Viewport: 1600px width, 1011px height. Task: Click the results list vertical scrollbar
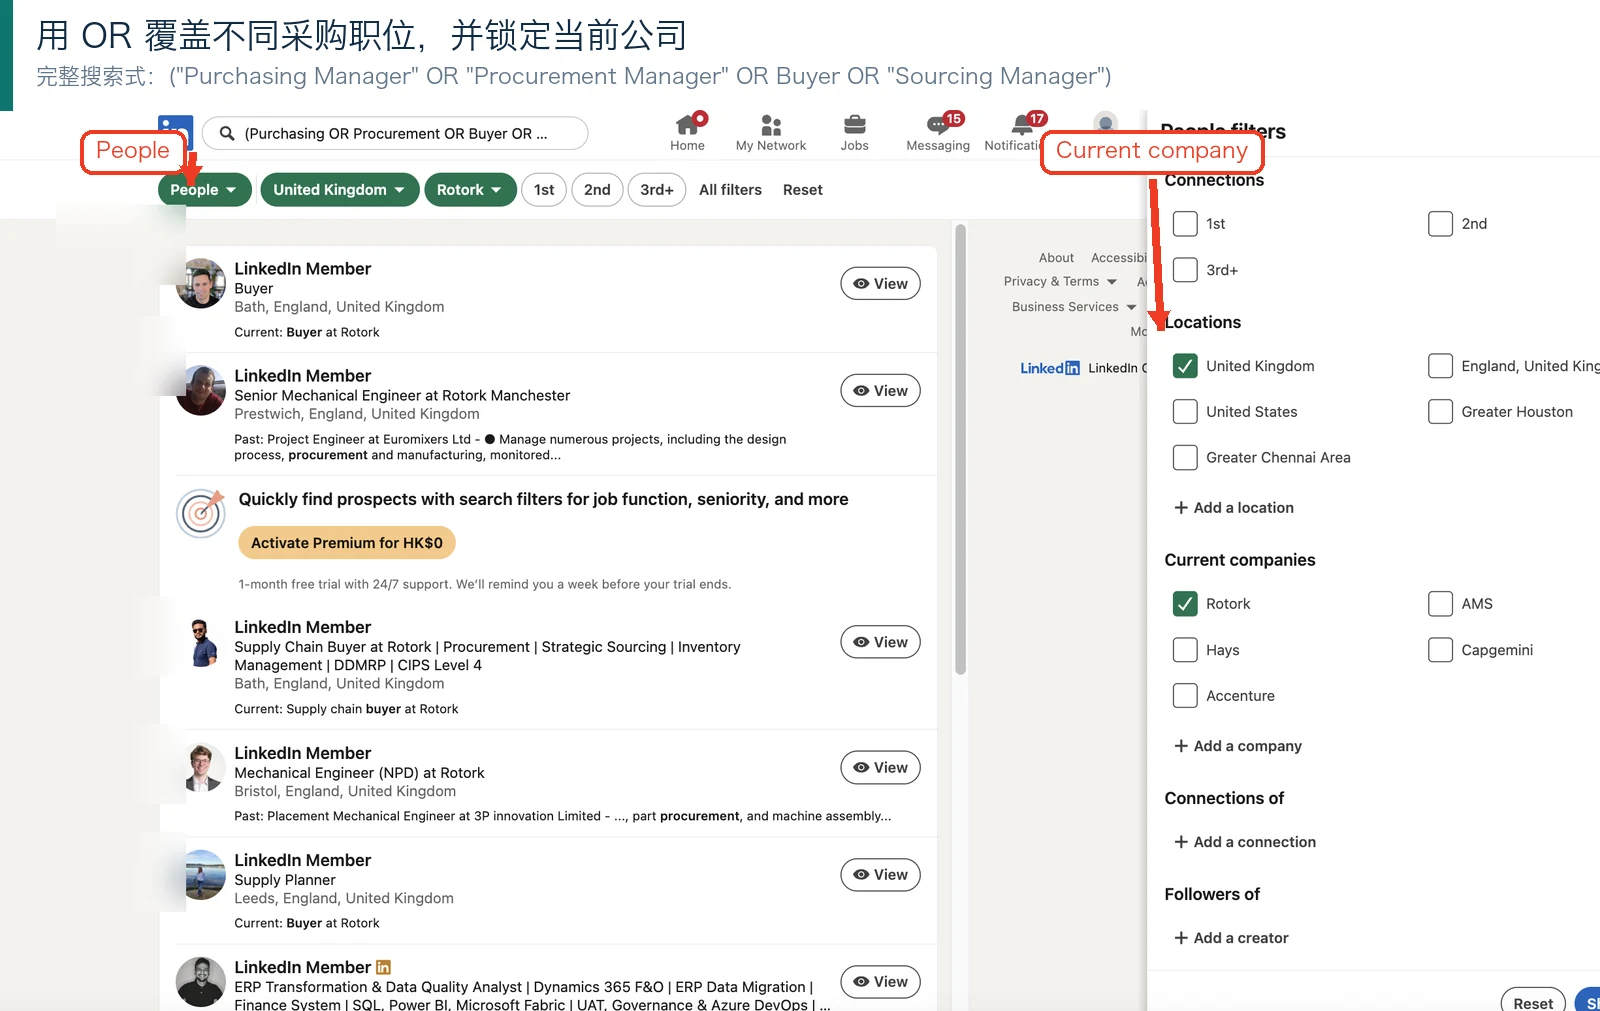(961, 450)
